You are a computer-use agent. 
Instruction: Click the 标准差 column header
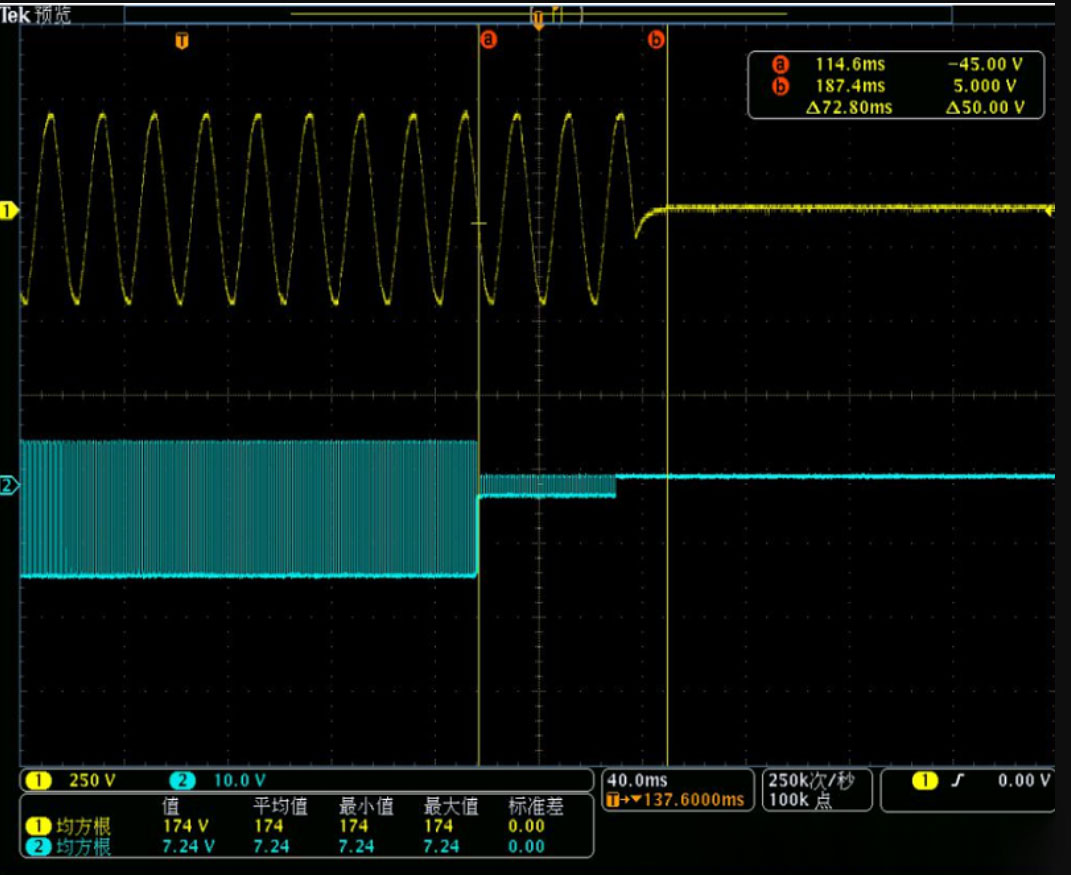tap(536, 807)
